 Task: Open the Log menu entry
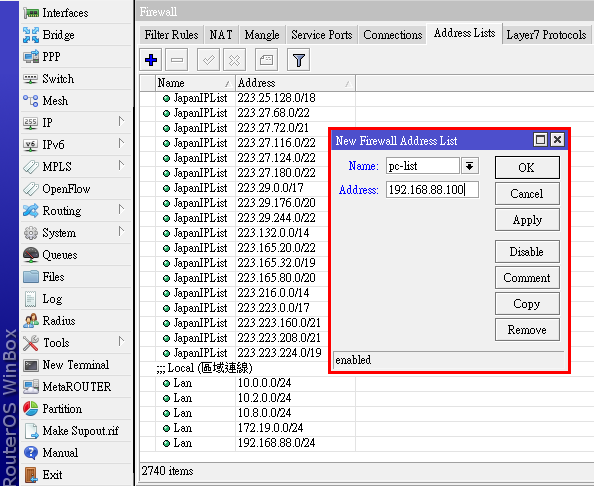(x=76, y=298)
